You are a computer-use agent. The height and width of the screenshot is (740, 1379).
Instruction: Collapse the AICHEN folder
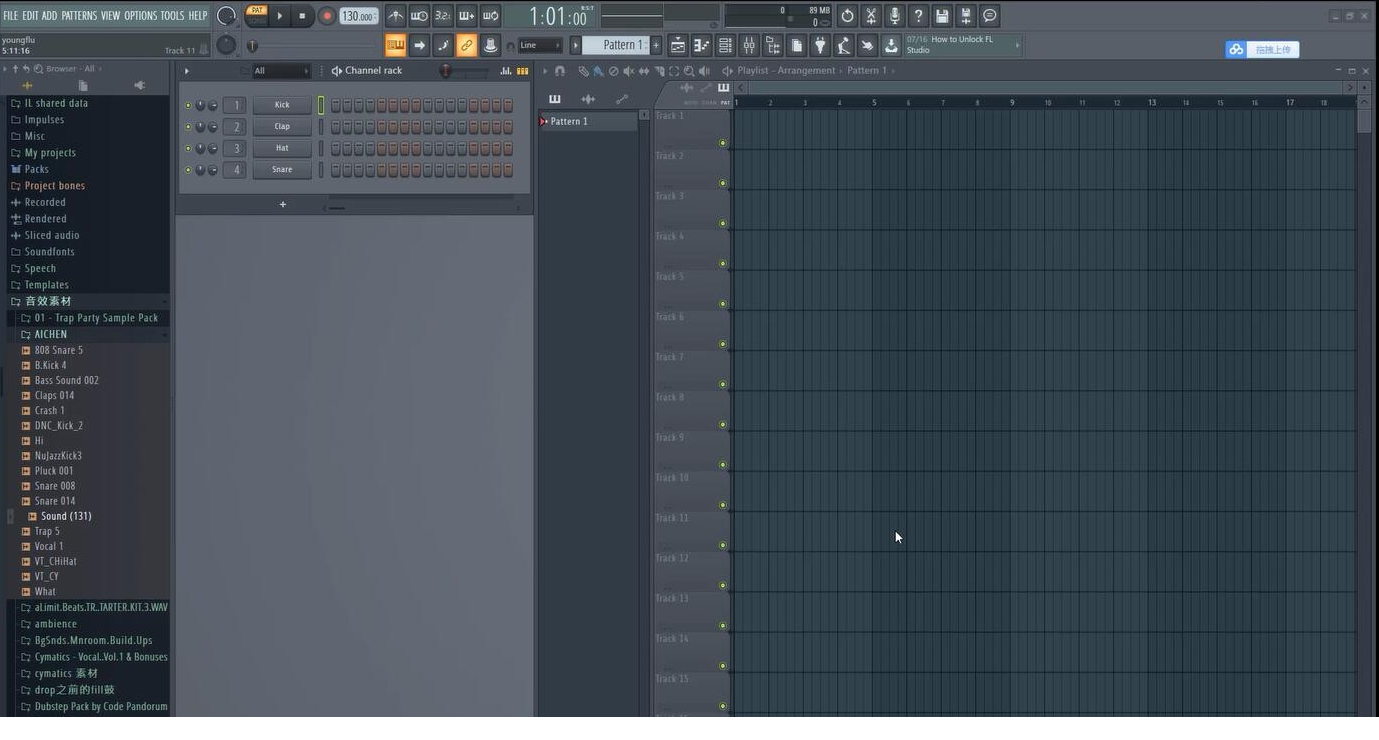point(51,334)
